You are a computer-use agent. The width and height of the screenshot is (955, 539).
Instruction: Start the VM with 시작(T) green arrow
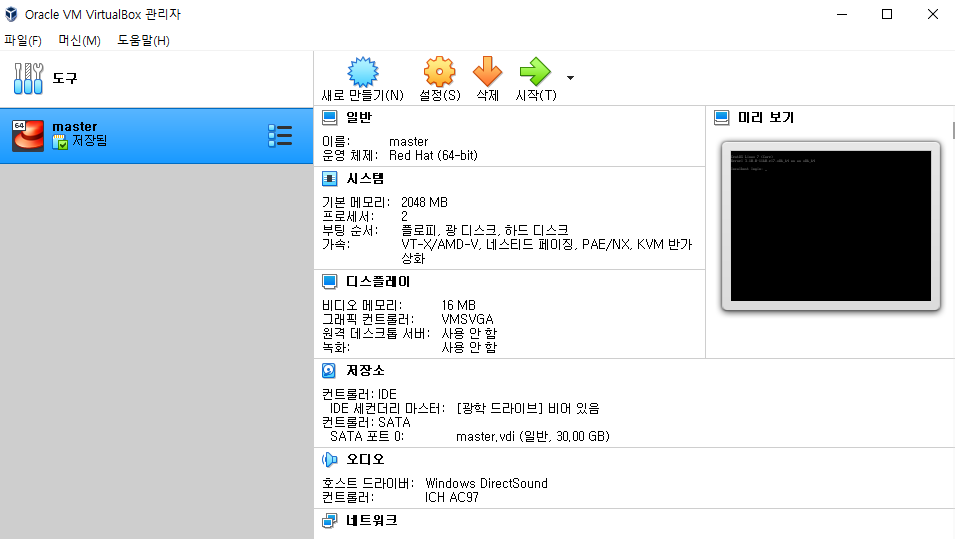pos(535,72)
